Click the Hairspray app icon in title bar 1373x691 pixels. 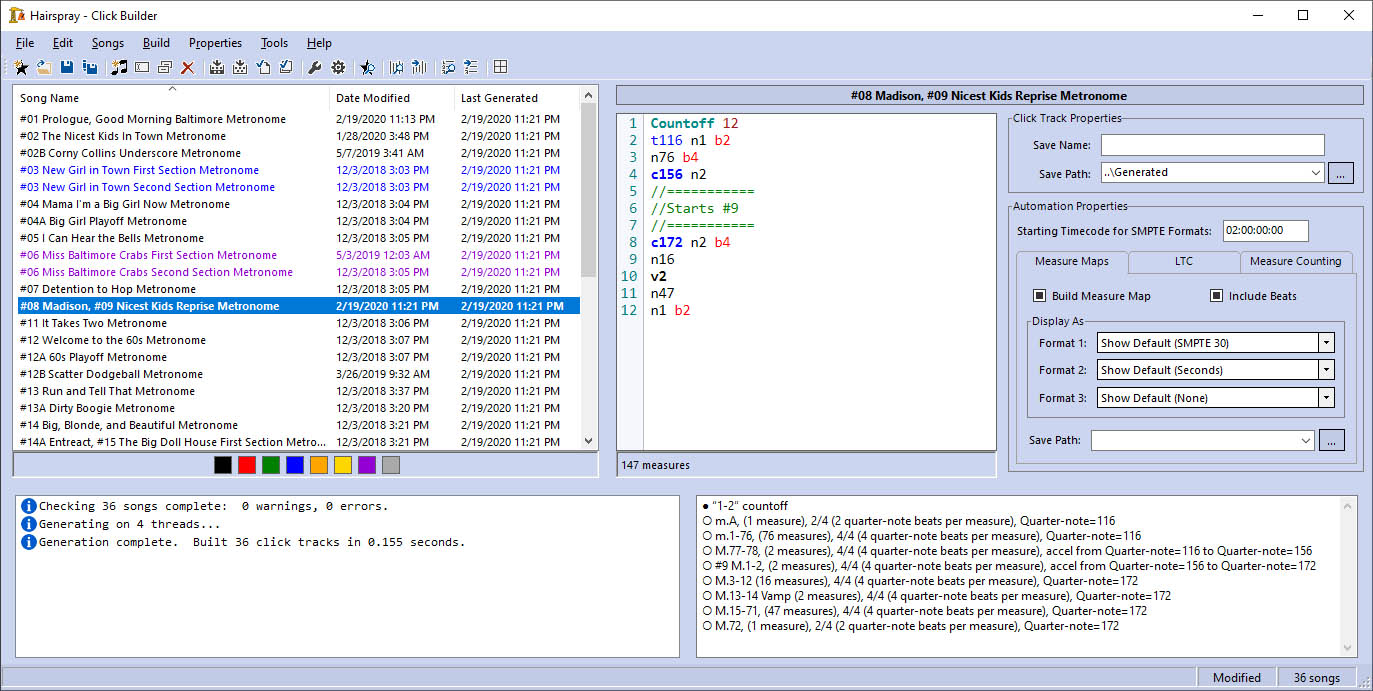tap(16, 15)
